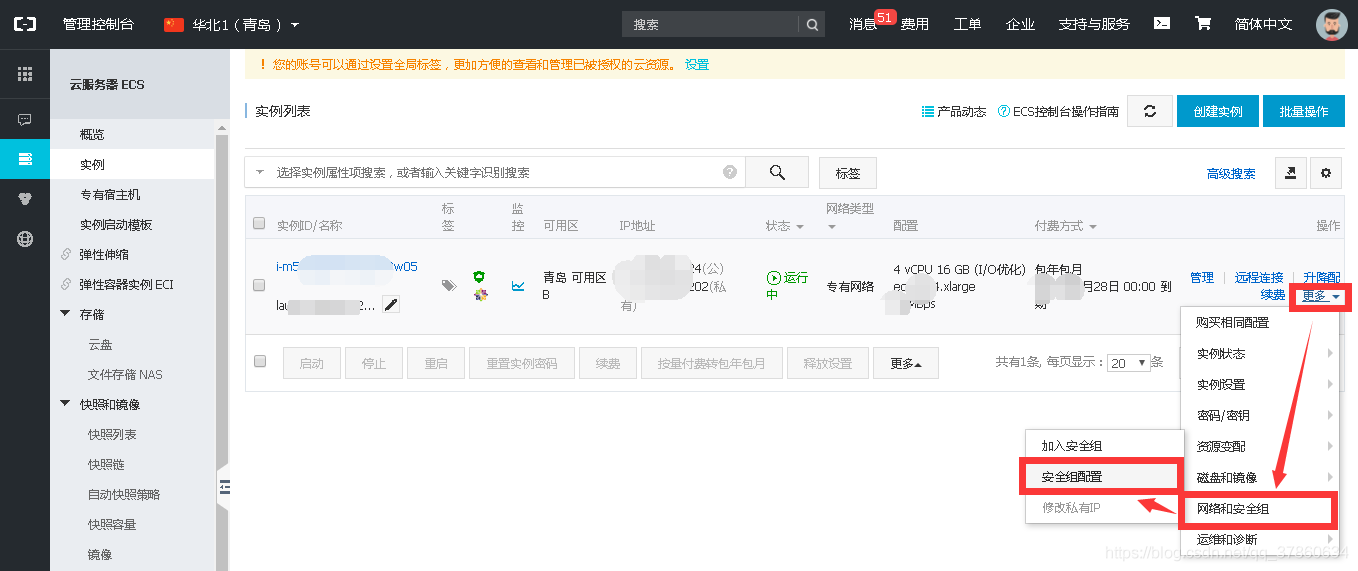Open 产品动态 product news
The image size is (1358, 571).
point(954,112)
